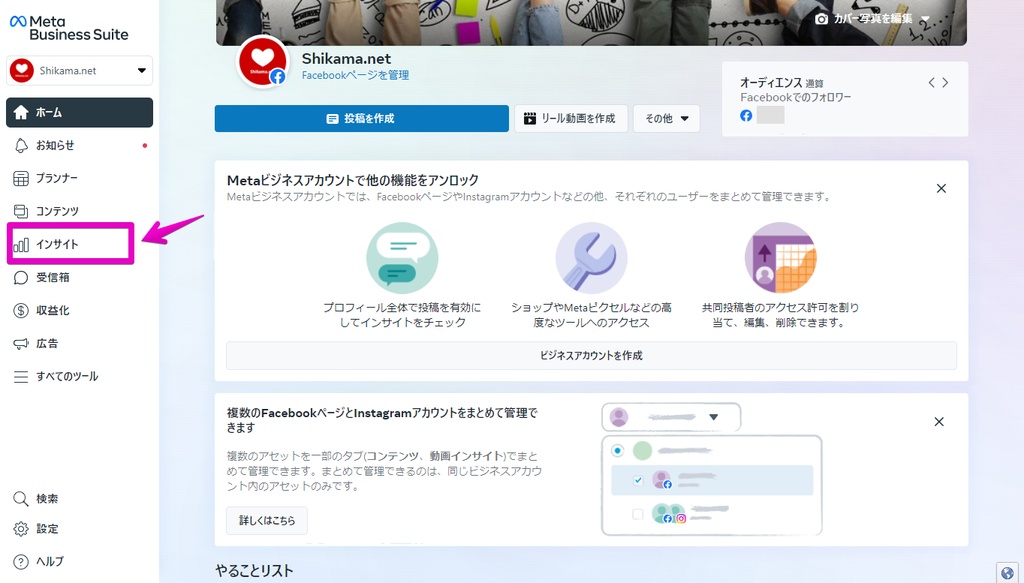
Task: Click the red notification dot on お知らせ
Action: (x=144, y=146)
